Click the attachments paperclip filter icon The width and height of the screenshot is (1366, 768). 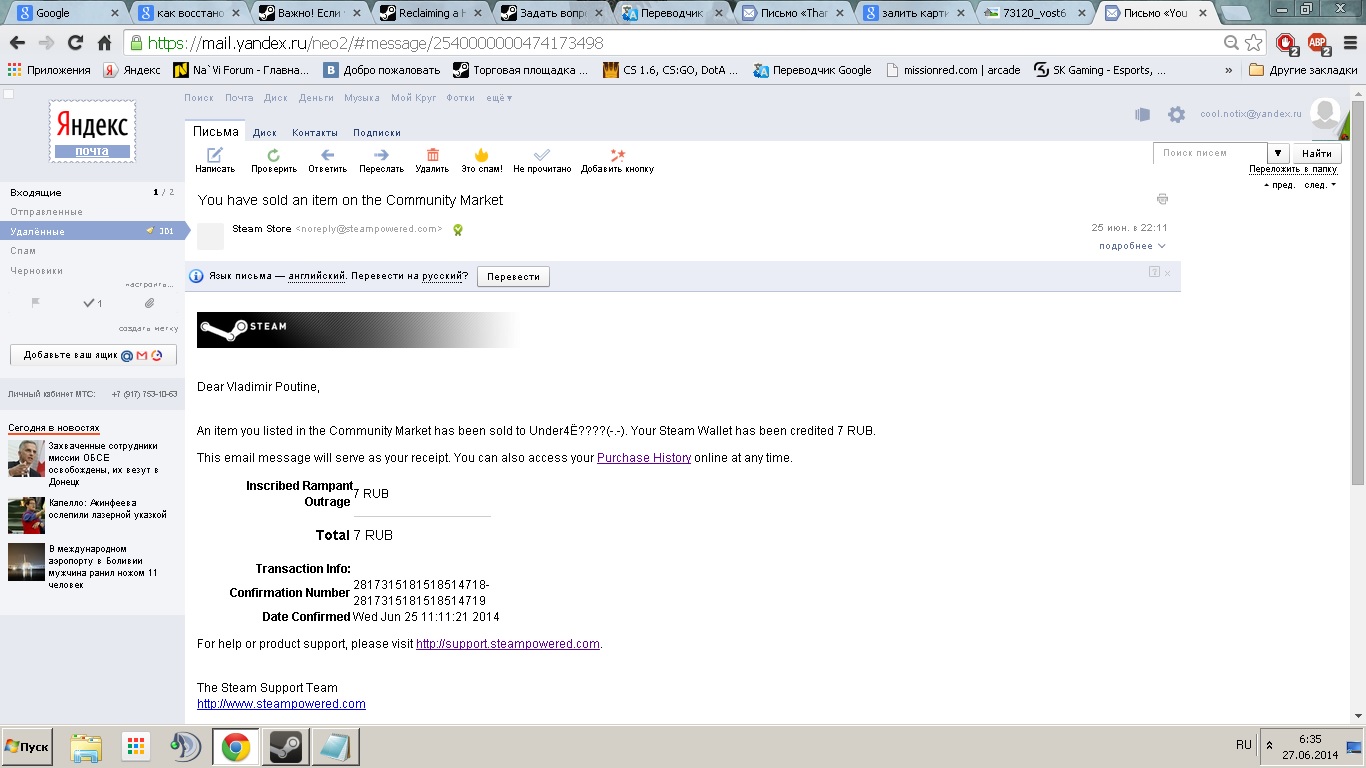[149, 303]
